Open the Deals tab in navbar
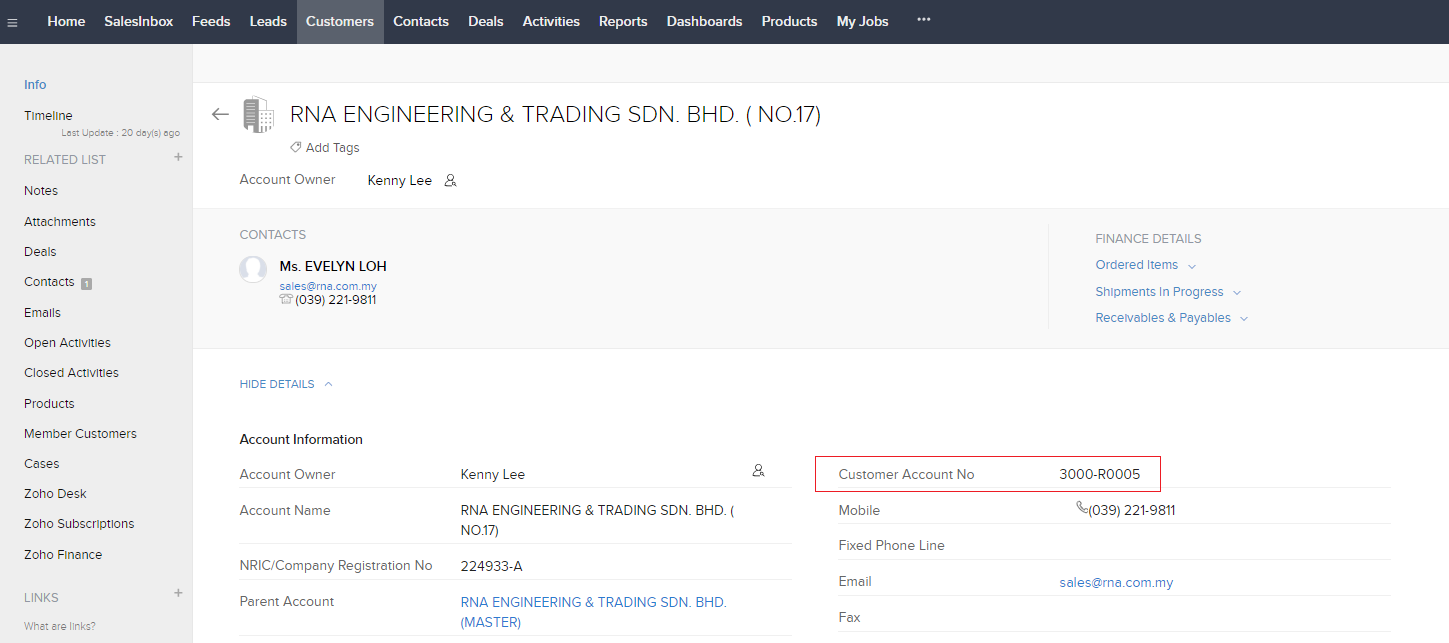The height and width of the screenshot is (643, 1449). tap(485, 21)
